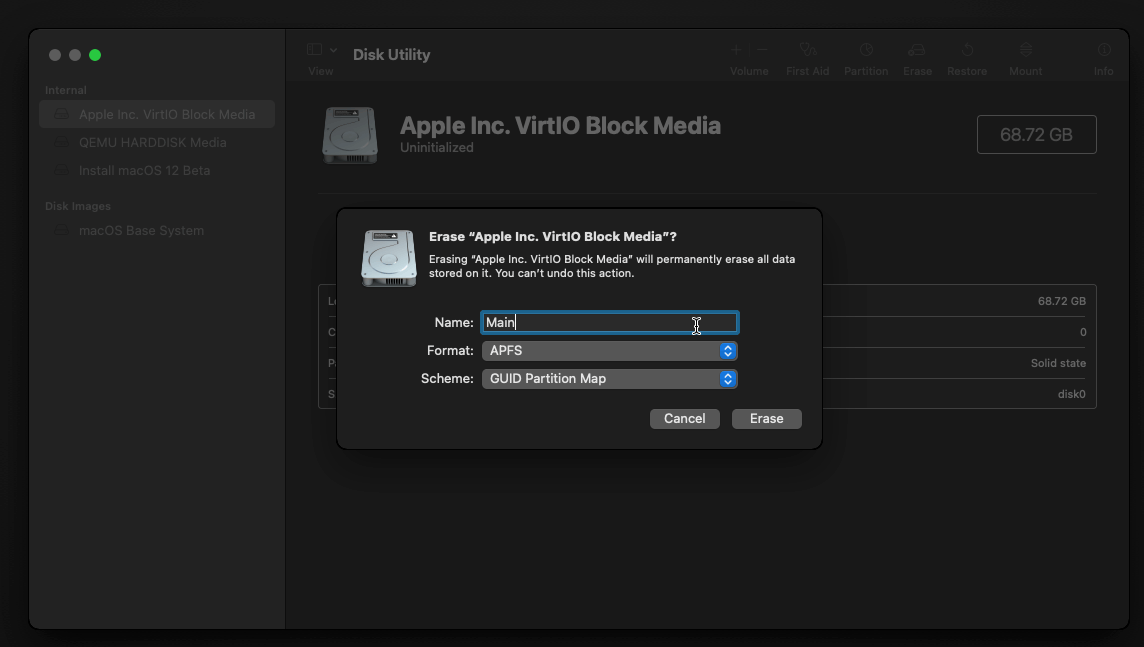1144x647 pixels.
Task: Open the Format dropdown set to APFS
Action: [x=609, y=351]
